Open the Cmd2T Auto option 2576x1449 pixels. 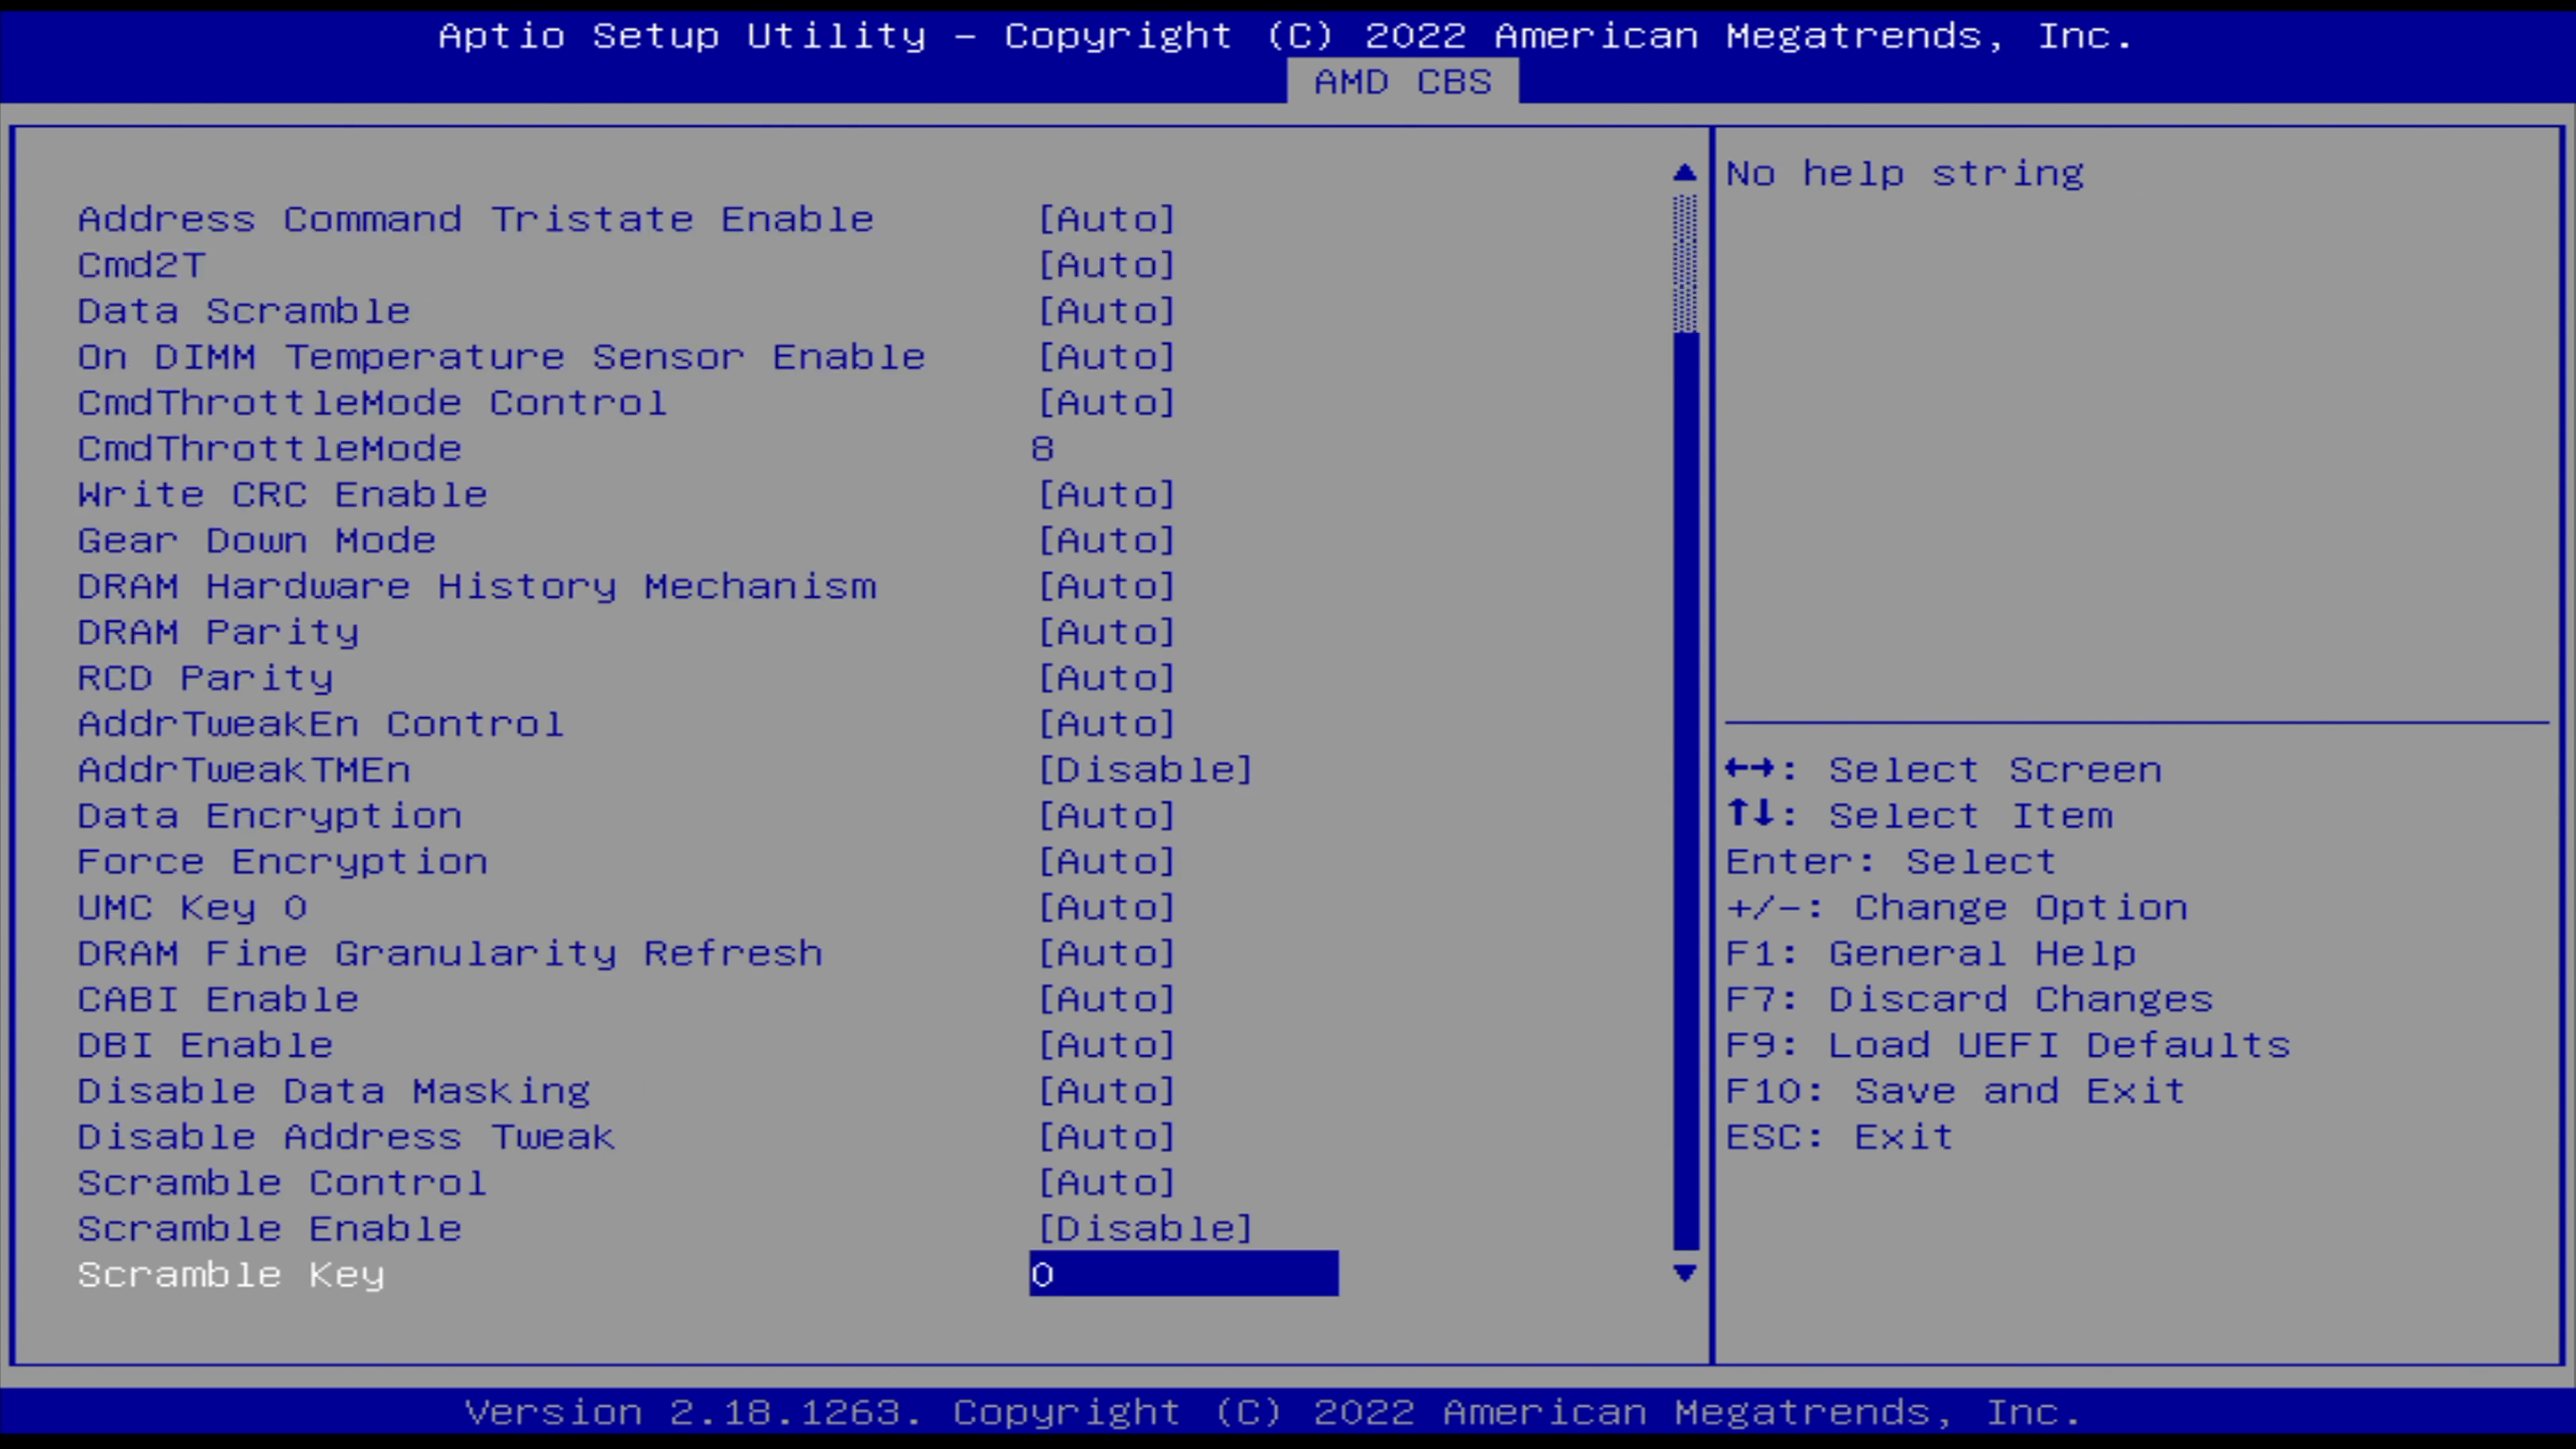pyautogui.click(x=1106, y=265)
